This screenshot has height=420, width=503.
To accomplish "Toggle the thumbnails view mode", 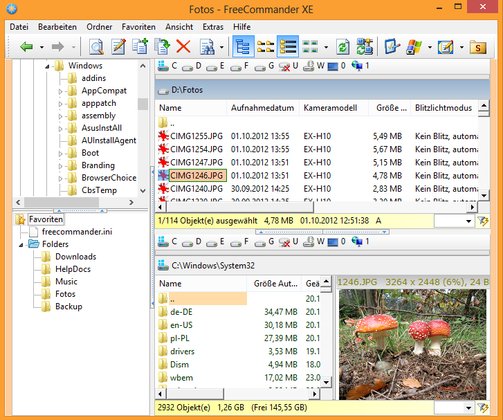I will pyautogui.click(x=310, y=47).
